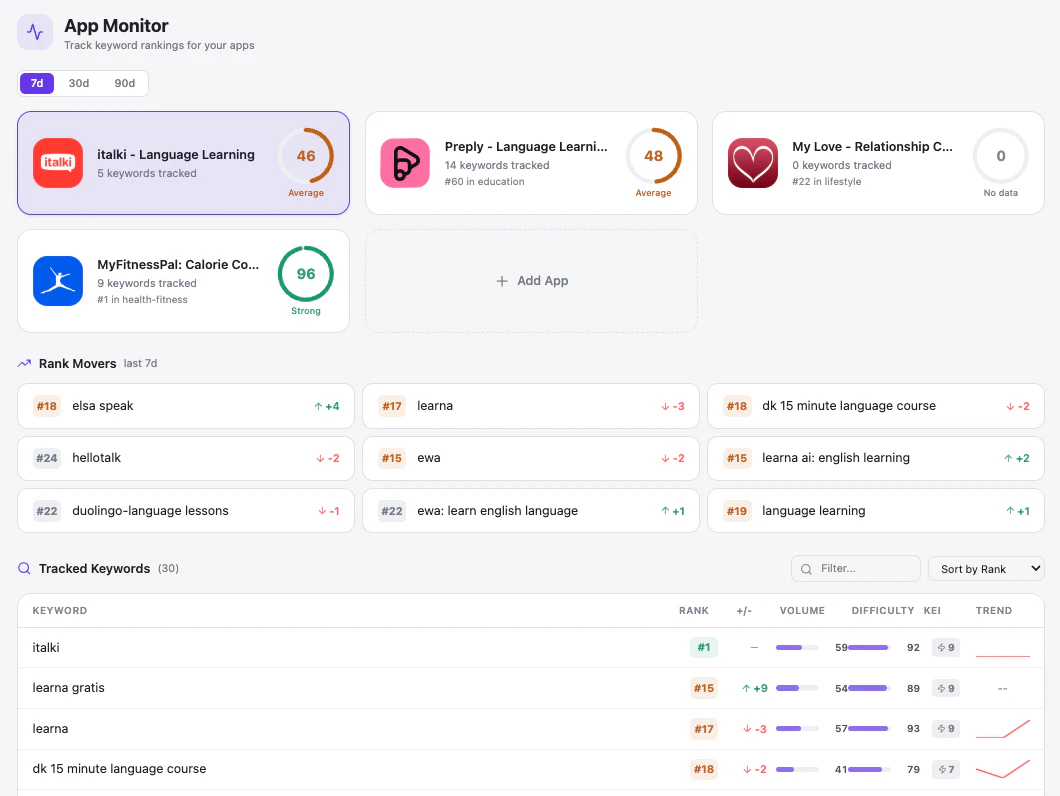This screenshot has height=796, width=1060.
Task: Click the Add App button
Action: [x=531, y=281]
